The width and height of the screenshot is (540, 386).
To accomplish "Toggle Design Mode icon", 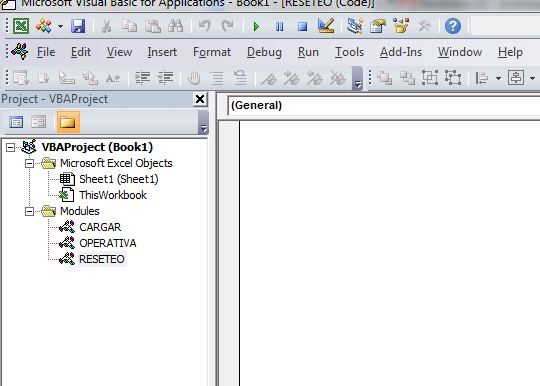I will [x=326, y=26].
